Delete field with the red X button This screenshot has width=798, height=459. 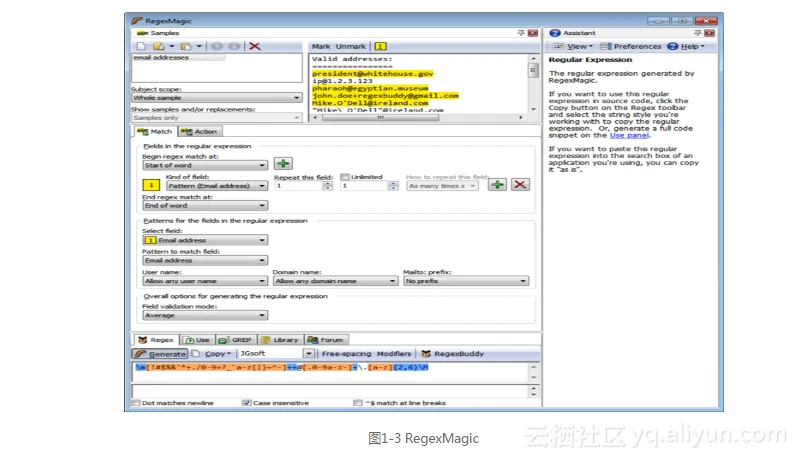click(x=520, y=184)
